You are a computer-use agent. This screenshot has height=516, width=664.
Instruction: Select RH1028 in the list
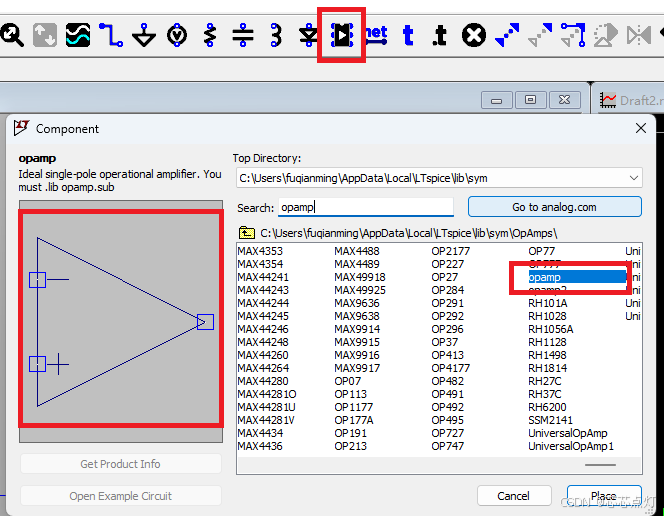click(x=547, y=316)
